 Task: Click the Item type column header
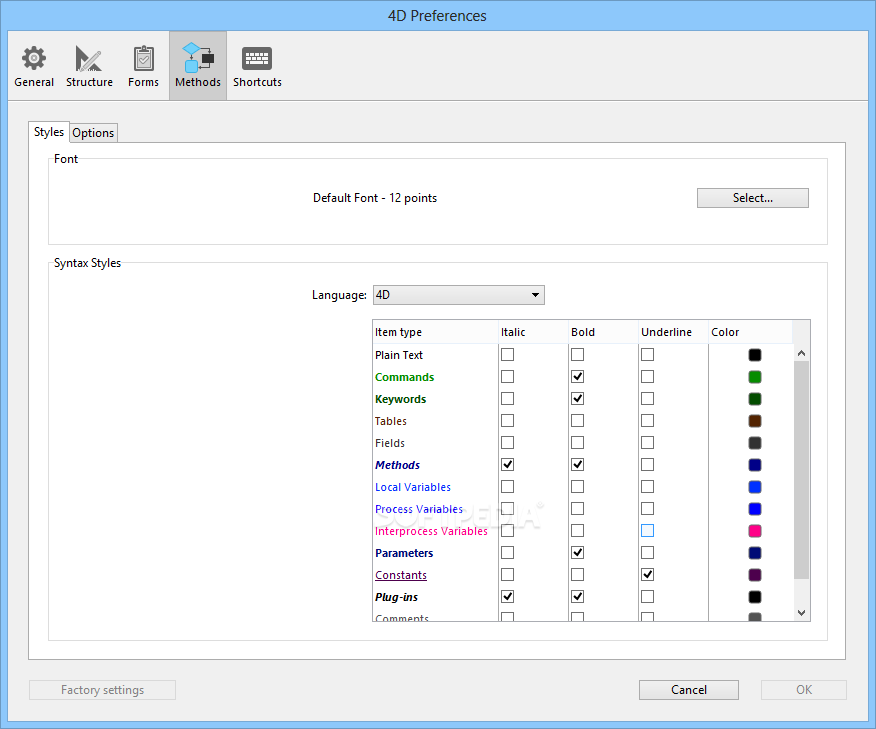(x=435, y=332)
